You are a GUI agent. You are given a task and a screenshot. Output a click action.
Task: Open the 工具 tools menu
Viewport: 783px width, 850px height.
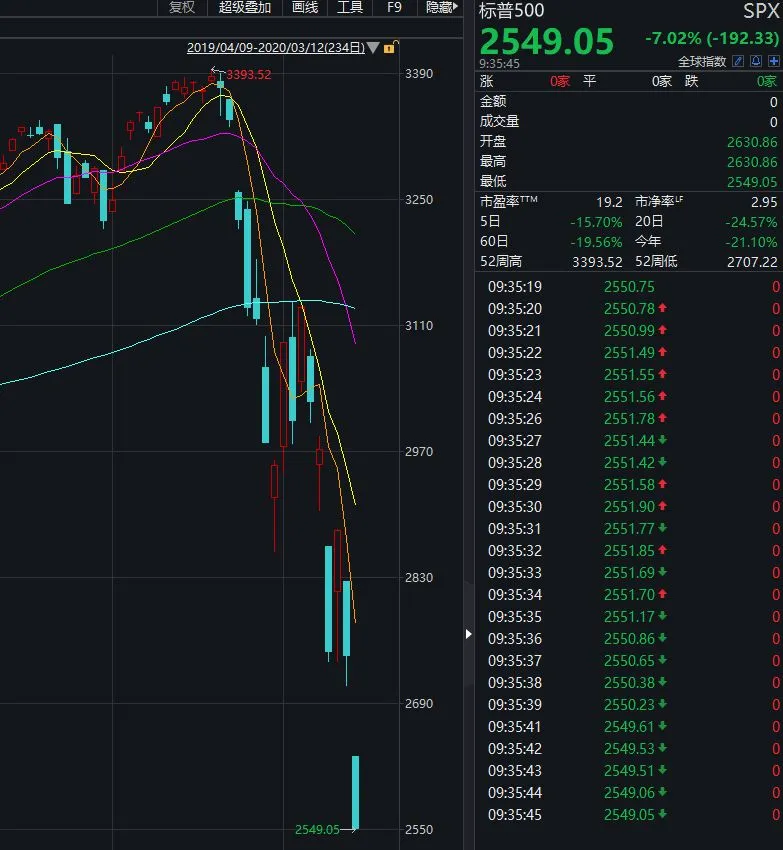[350, 7]
